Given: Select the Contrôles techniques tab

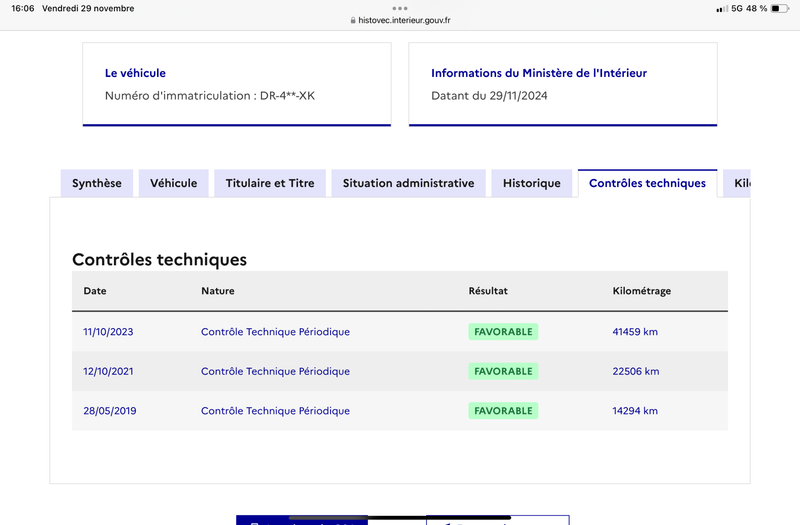Looking at the screenshot, I should (x=647, y=183).
